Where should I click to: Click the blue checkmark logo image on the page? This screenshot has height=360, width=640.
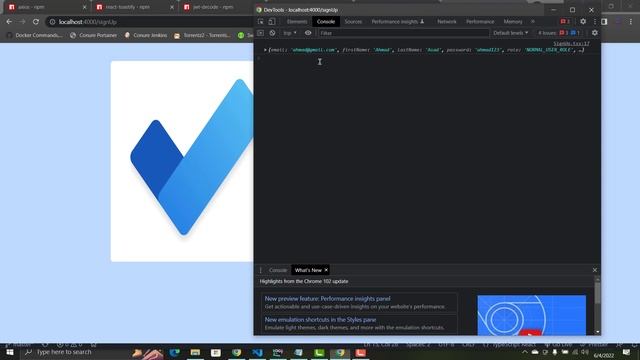point(192,157)
